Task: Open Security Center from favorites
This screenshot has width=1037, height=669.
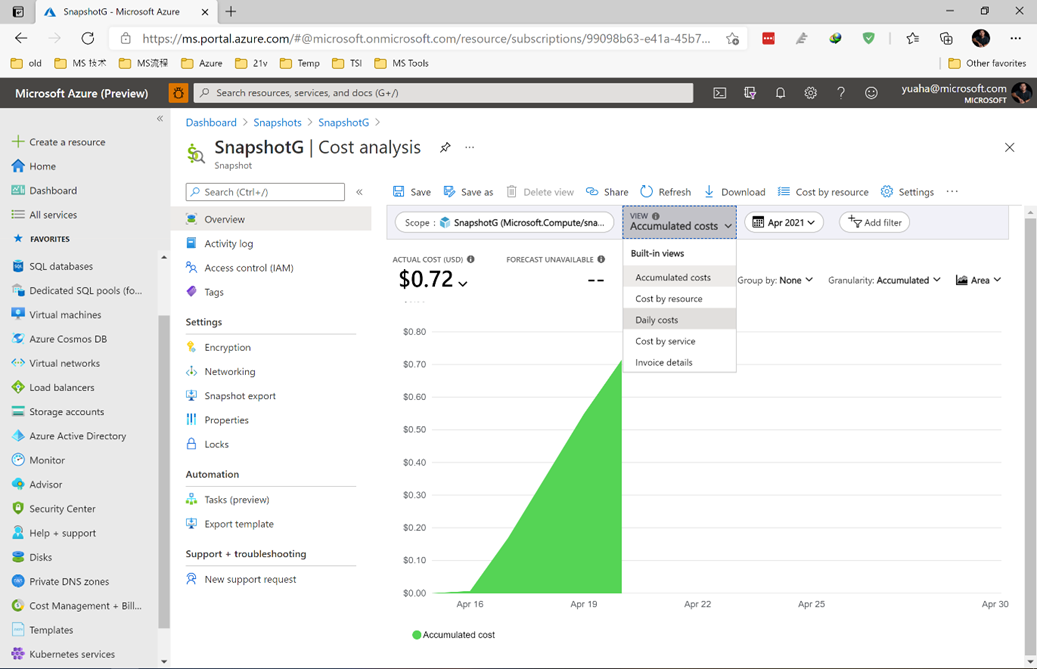Action: (x=62, y=509)
